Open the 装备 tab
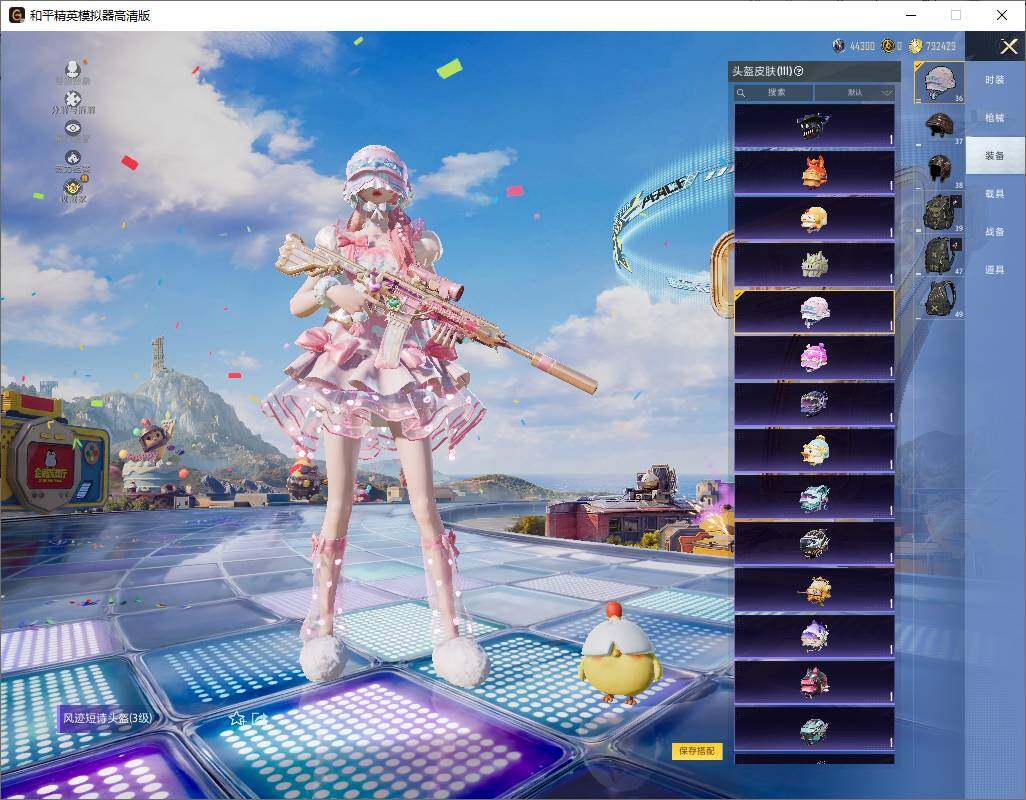Image resolution: width=1026 pixels, height=800 pixels. coord(995,156)
